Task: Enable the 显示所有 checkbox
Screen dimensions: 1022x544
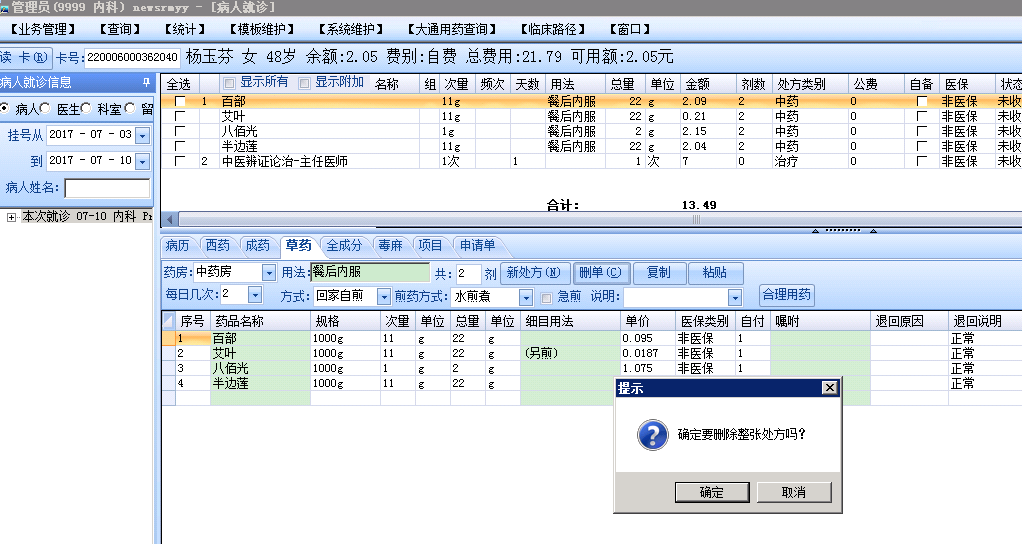Action: pos(229,83)
